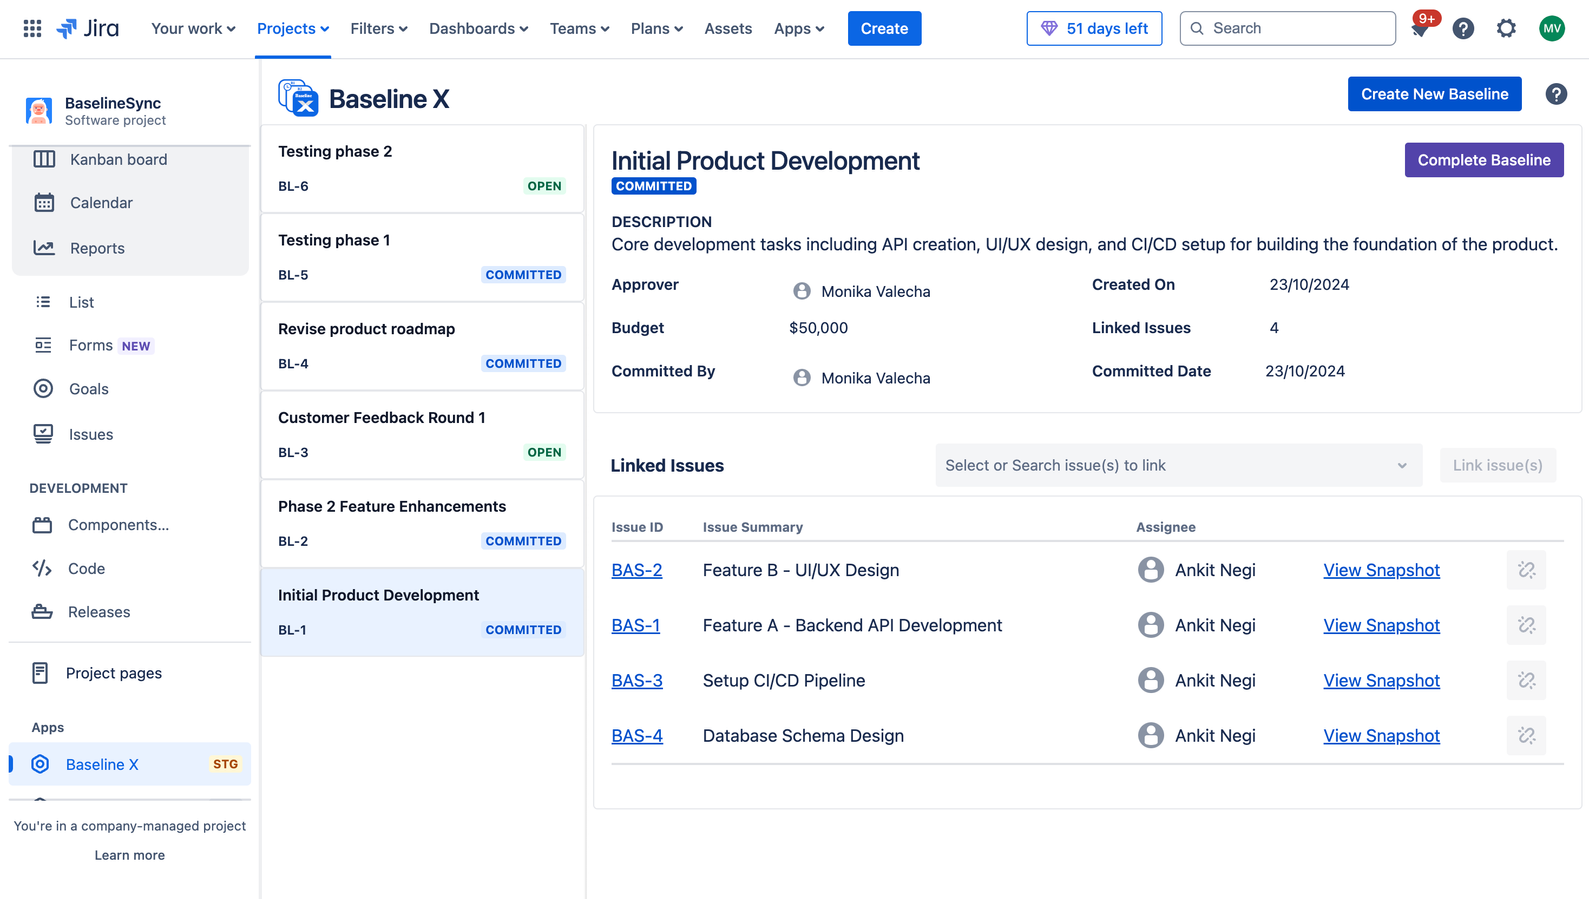Click the 51 days left button
The width and height of the screenshot is (1589, 899).
[1094, 28]
